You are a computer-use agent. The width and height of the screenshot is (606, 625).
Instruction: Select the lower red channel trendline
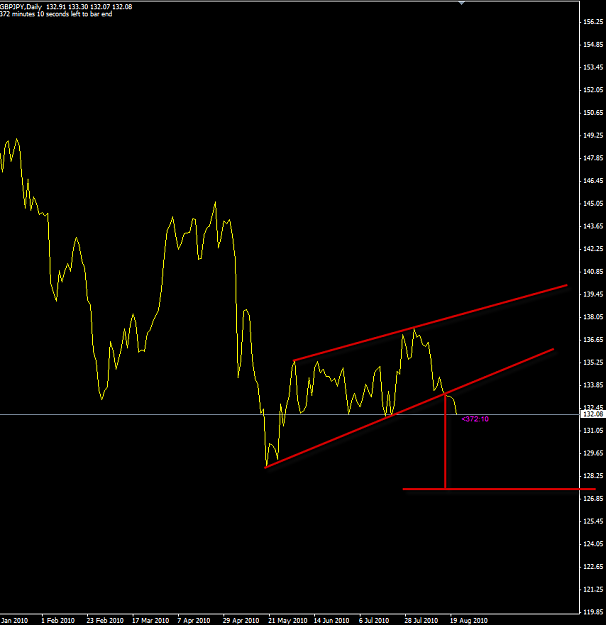pos(409,408)
